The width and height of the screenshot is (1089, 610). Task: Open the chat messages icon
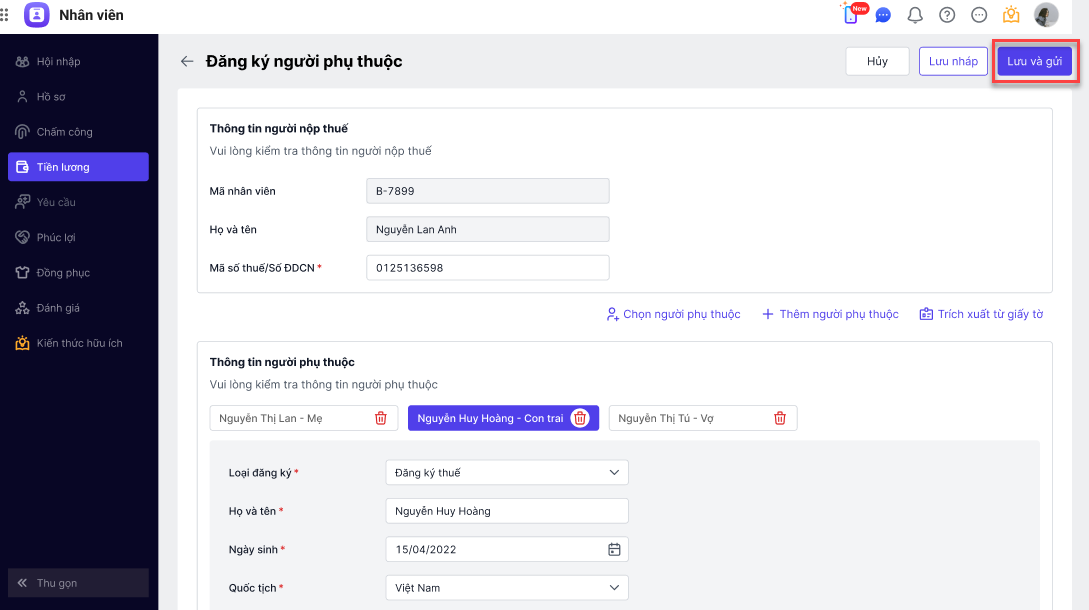pyautogui.click(x=883, y=15)
